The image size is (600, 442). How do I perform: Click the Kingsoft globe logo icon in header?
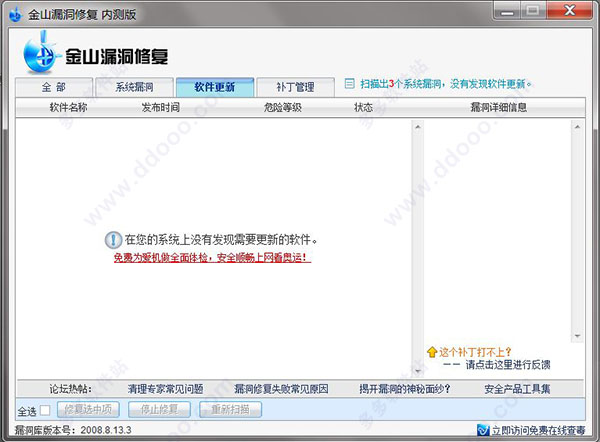click(x=41, y=53)
